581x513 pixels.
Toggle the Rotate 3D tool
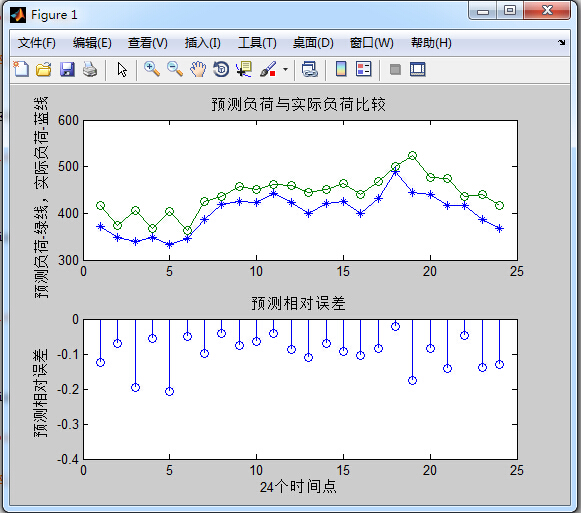tap(221, 69)
